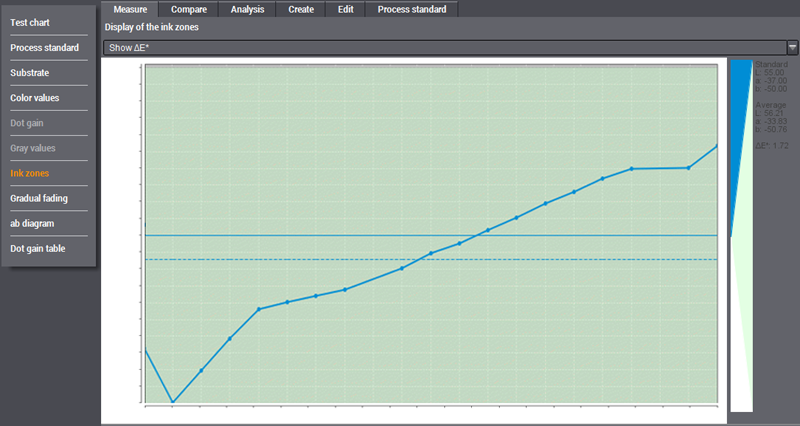Open Gradual fading view

[x=39, y=198]
